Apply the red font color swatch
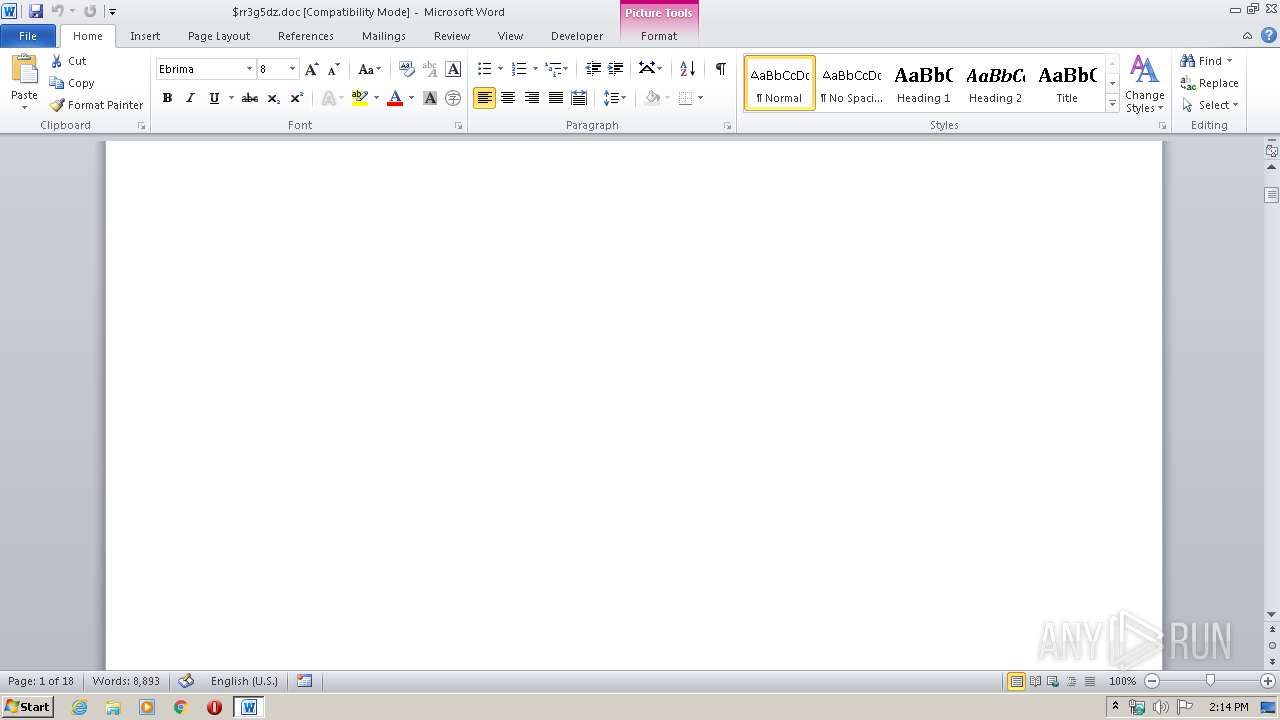 tap(395, 98)
